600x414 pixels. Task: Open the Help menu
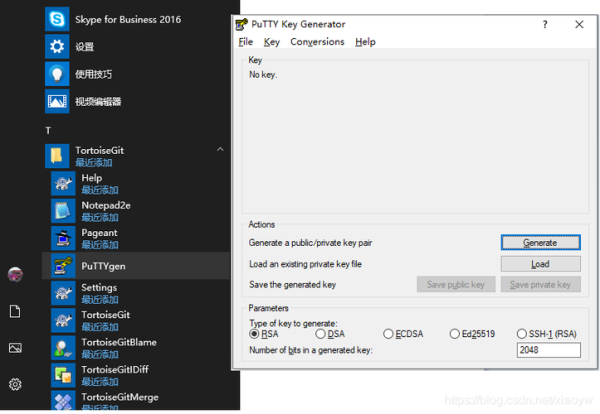coord(365,42)
